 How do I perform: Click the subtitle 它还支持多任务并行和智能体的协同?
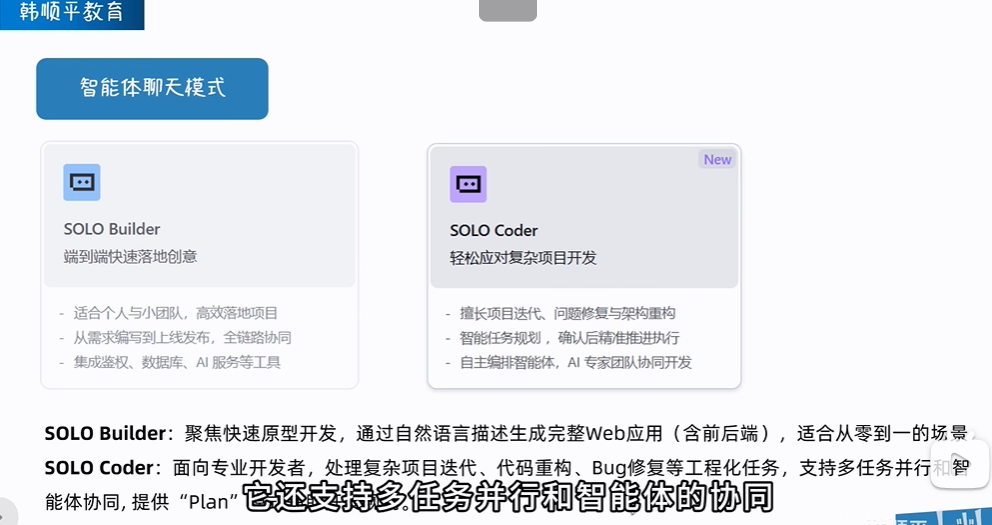tap(509, 498)
